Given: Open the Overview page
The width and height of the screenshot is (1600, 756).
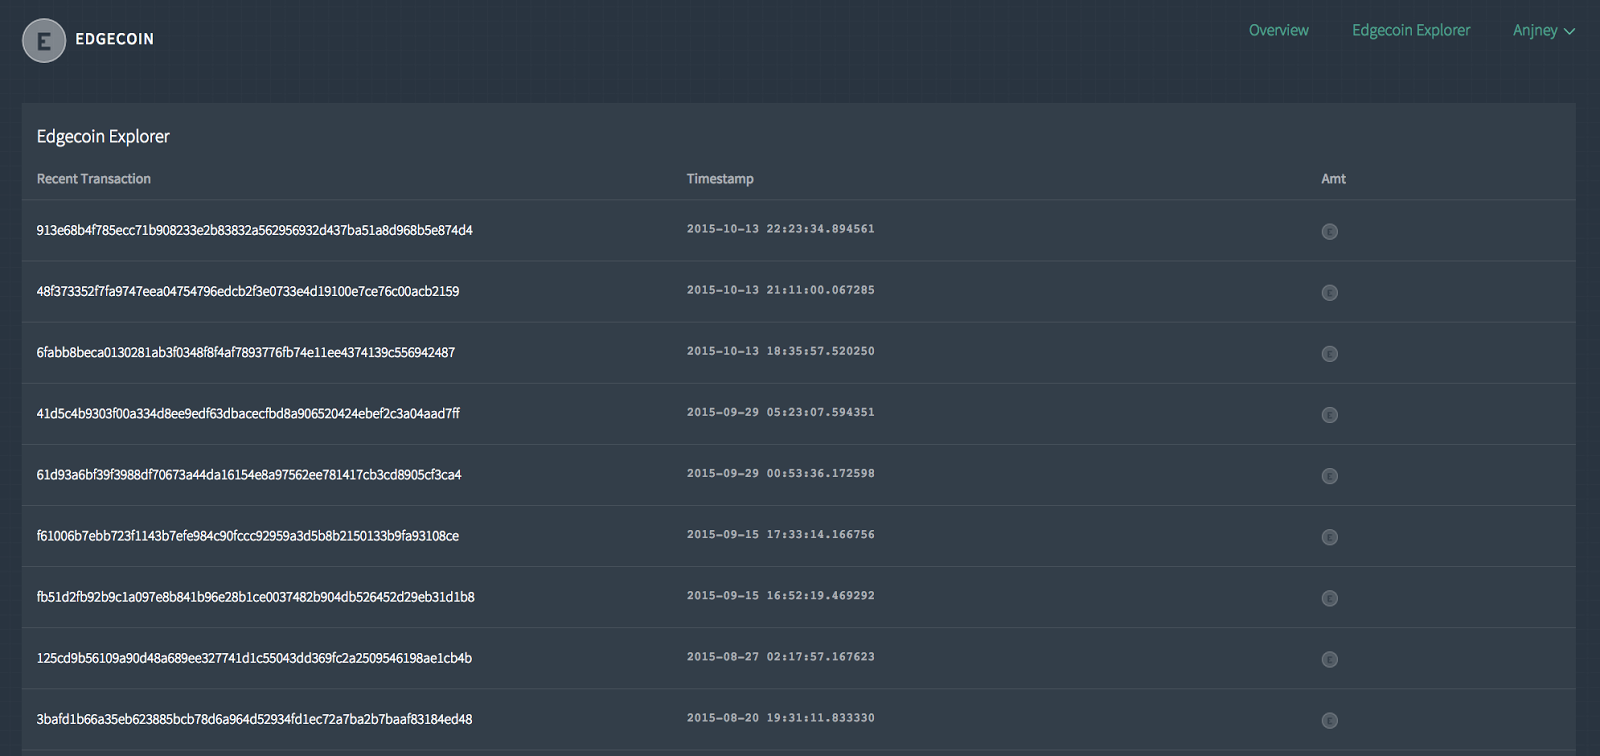Looking at the screenshot, I should pos(1278,30).
